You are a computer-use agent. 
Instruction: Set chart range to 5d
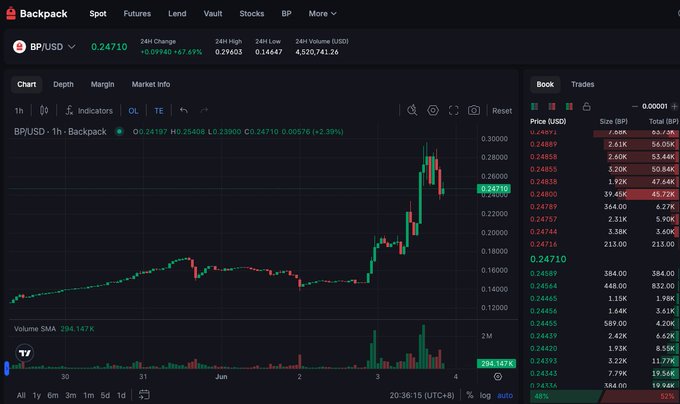click(105, 395)
